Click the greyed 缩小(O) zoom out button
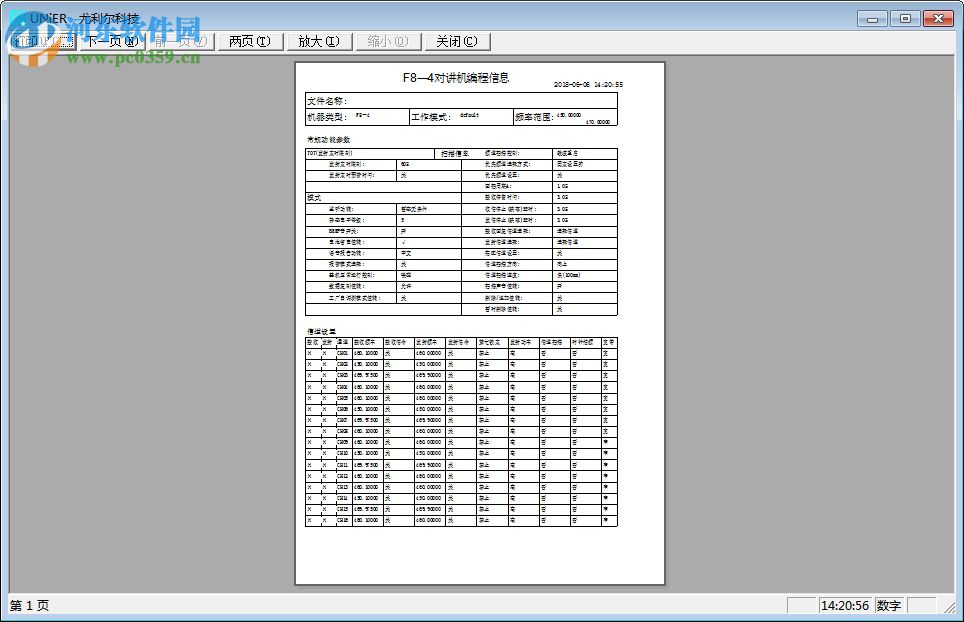Image resolution: width=964 pixels, height=622 pixels. click(388, 41)
